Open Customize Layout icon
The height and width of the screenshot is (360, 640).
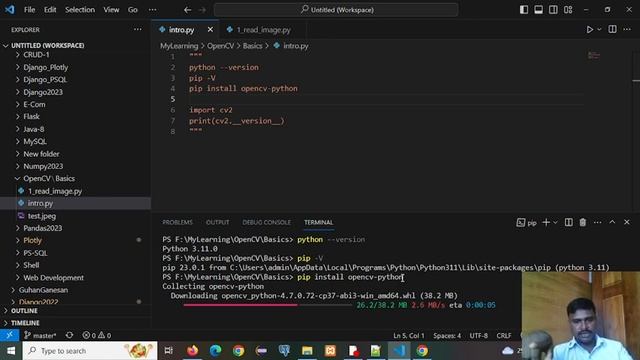568,10
